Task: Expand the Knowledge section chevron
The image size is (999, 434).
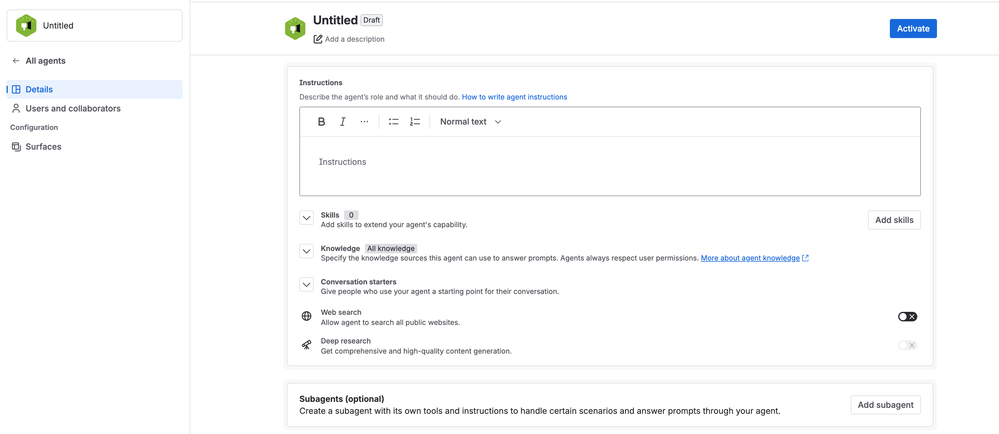Action: click(306, 251)
